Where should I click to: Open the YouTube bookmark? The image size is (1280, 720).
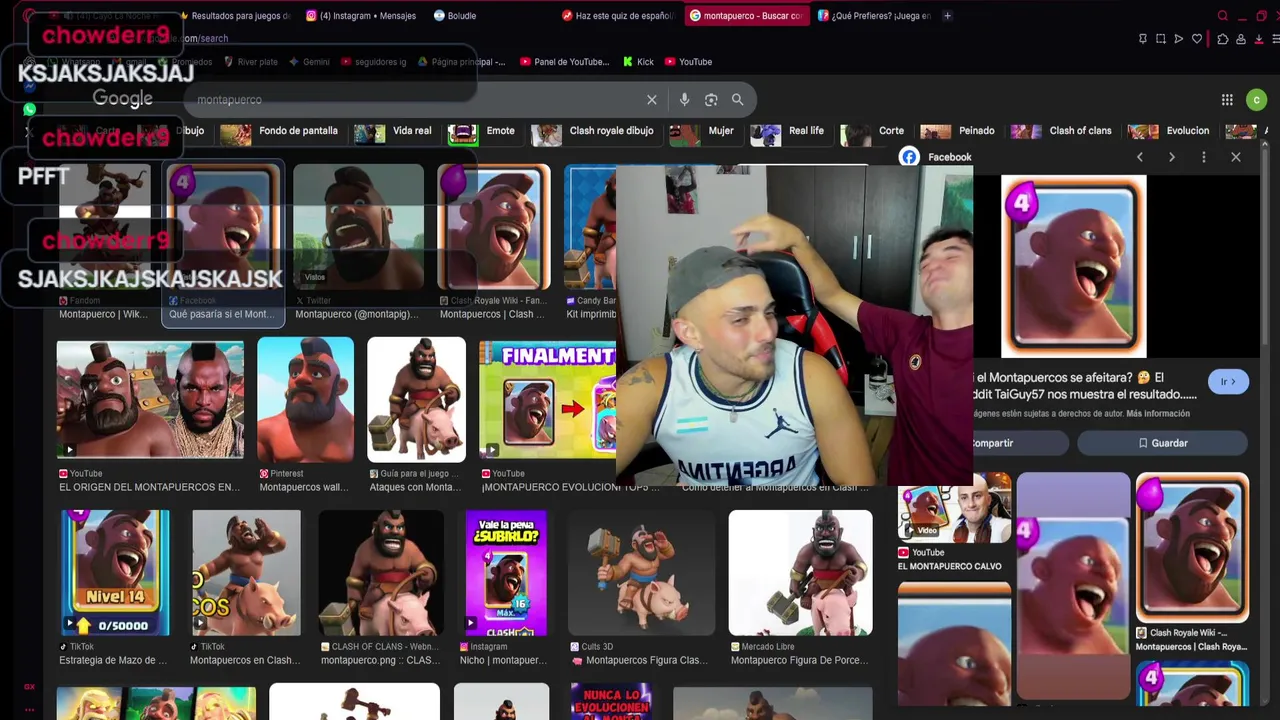tap(688, 62)
